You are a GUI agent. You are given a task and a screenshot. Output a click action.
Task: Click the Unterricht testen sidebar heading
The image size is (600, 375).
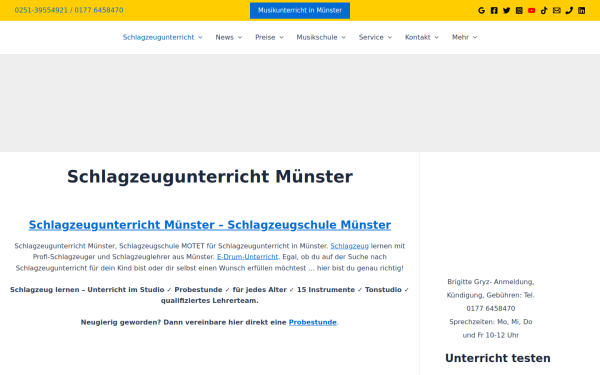[497, 358]
